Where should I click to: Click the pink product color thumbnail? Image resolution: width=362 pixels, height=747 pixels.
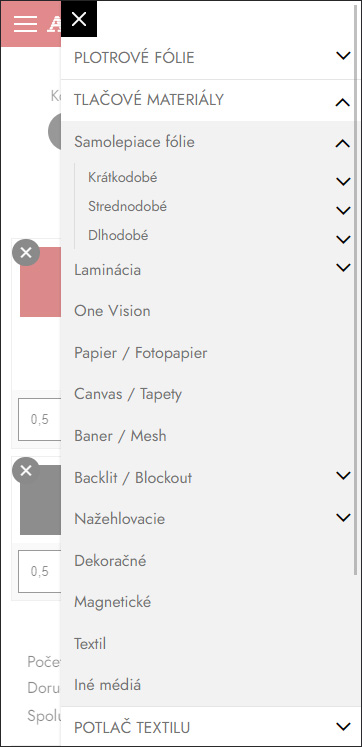[x=40, y=282]
